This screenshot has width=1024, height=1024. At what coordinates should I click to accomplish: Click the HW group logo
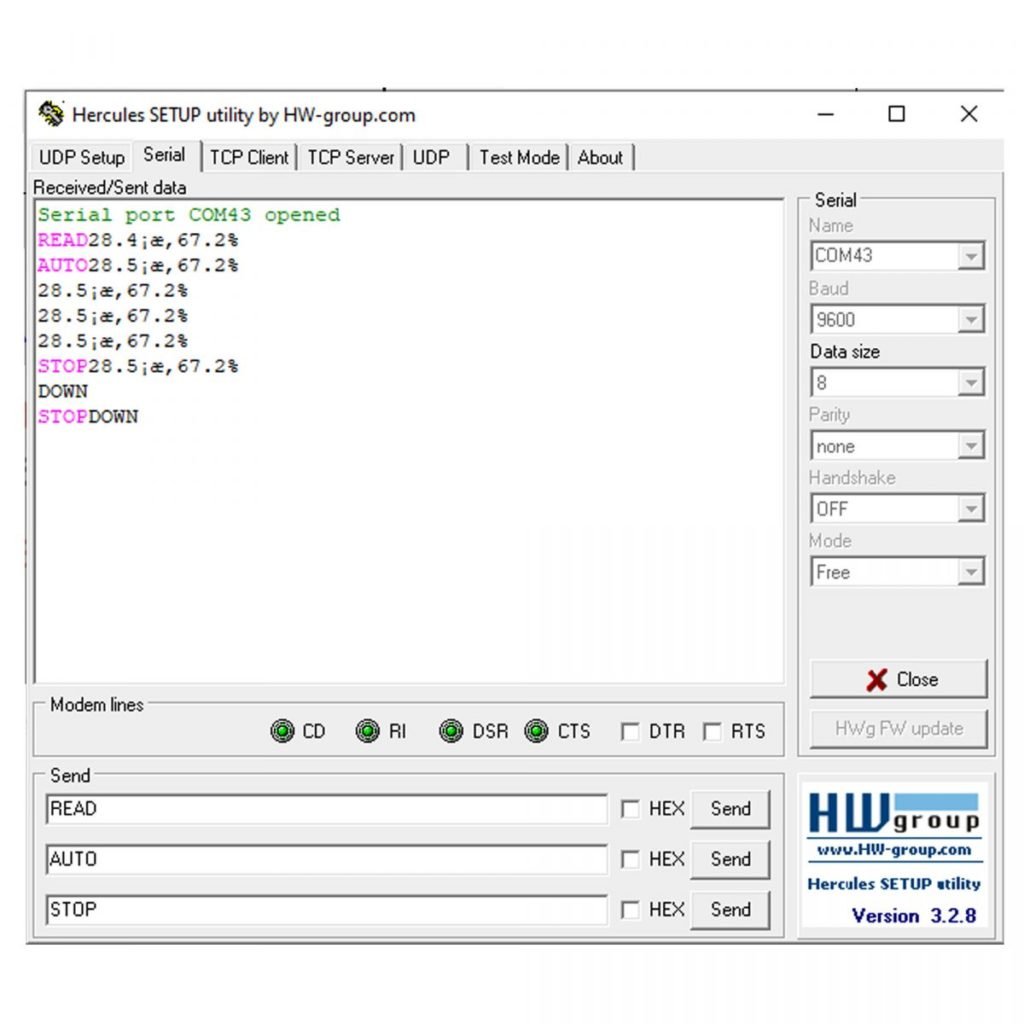point(894,813)
